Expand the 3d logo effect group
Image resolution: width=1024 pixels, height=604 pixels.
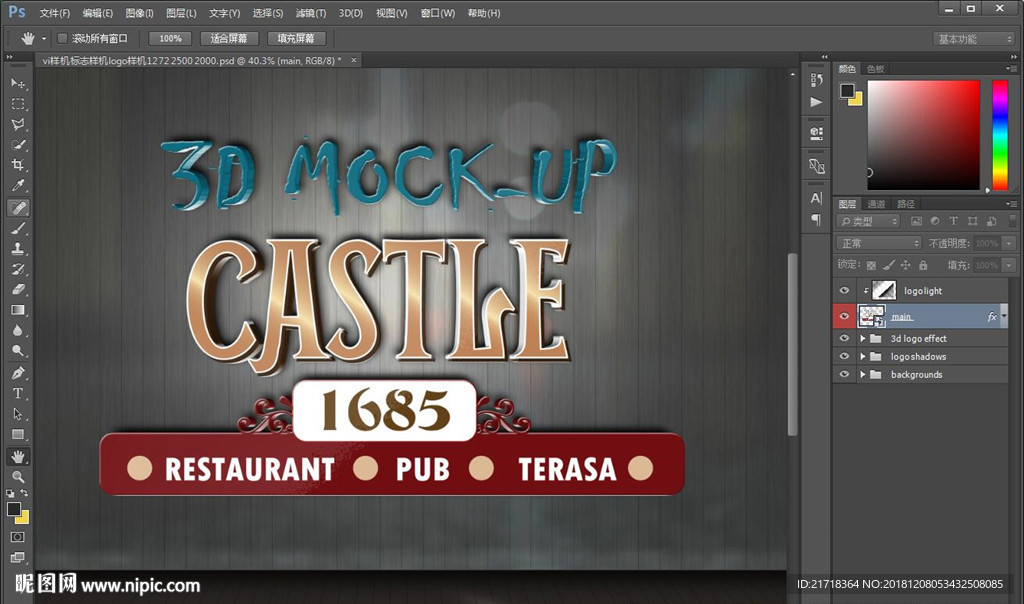coord(863,338)
